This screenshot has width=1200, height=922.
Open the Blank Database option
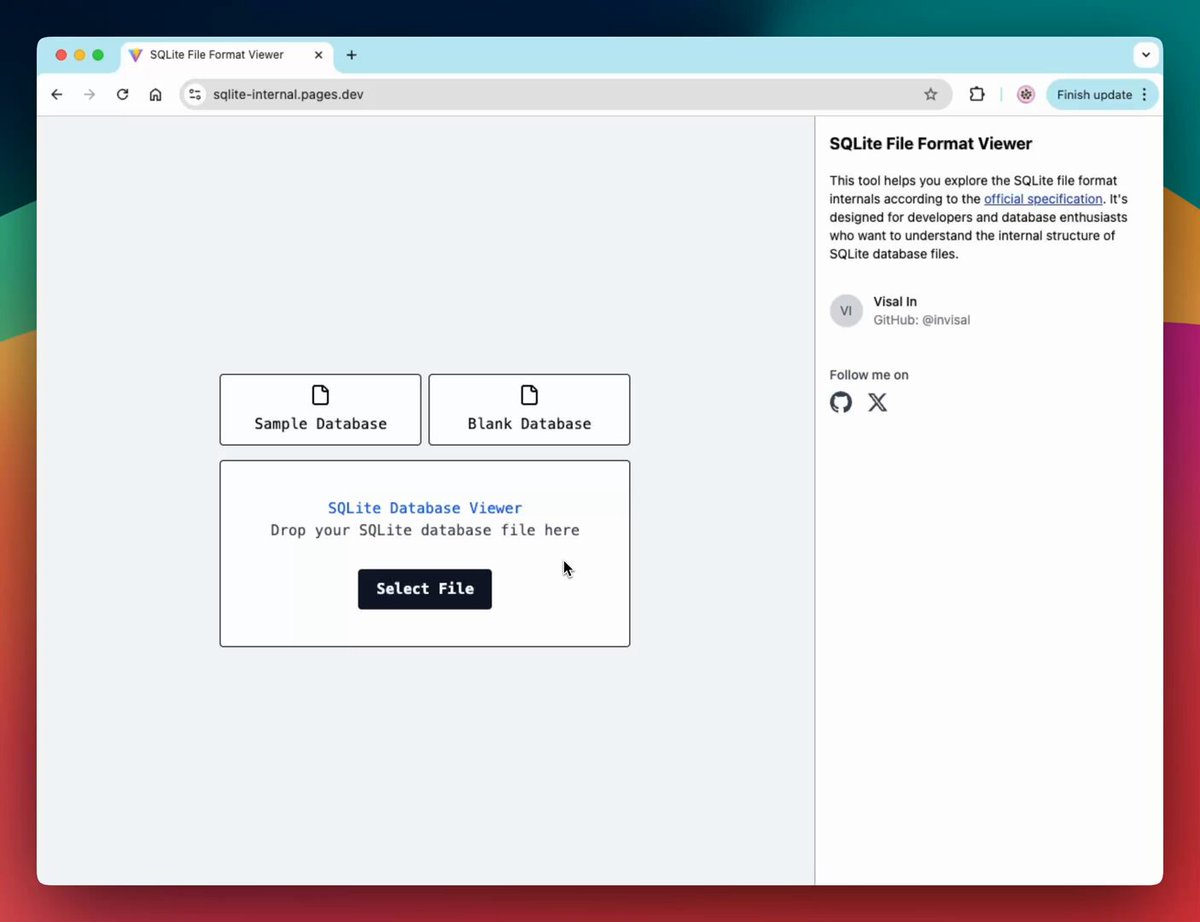click(529, 410)
